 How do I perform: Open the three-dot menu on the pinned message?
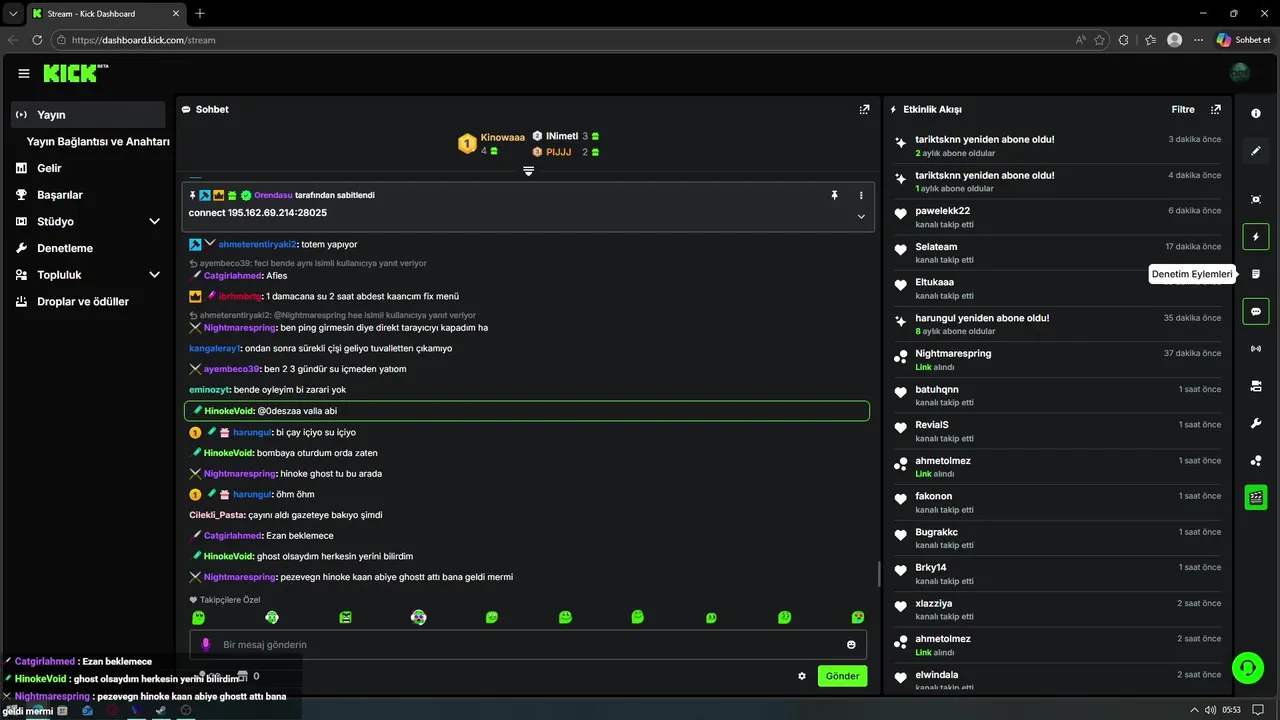coord(861,195)
